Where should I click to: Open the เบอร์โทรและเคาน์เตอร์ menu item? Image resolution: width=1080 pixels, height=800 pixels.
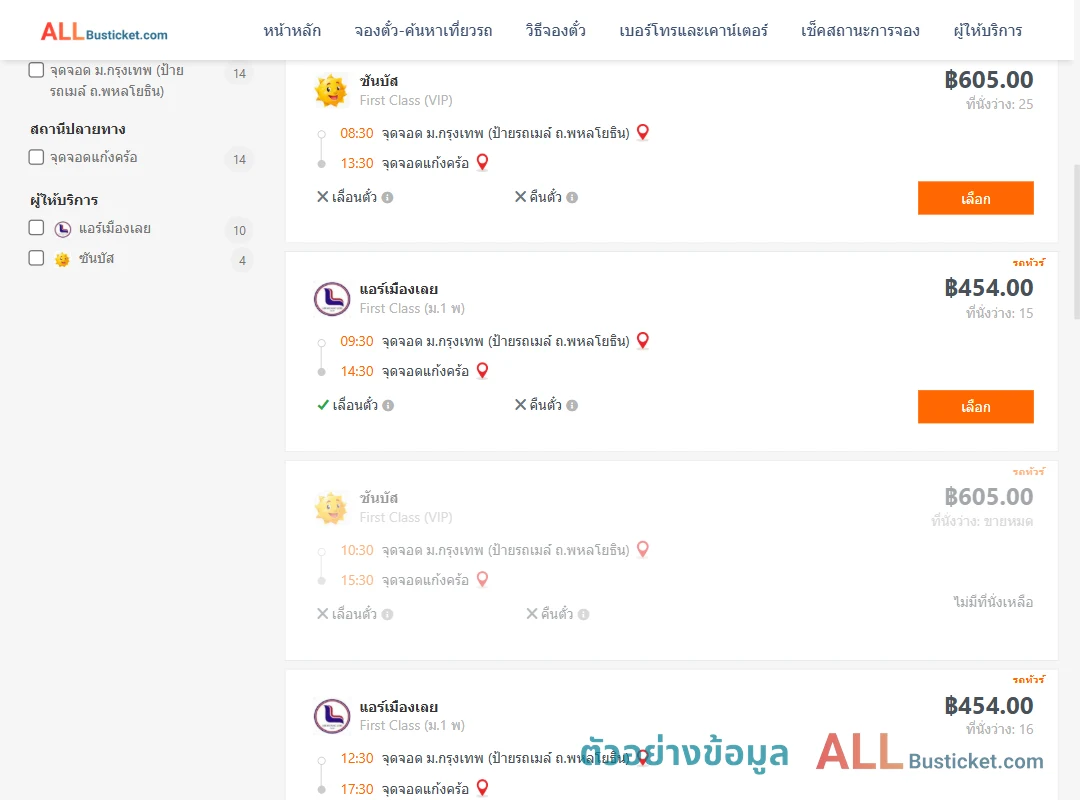[694, 31]
